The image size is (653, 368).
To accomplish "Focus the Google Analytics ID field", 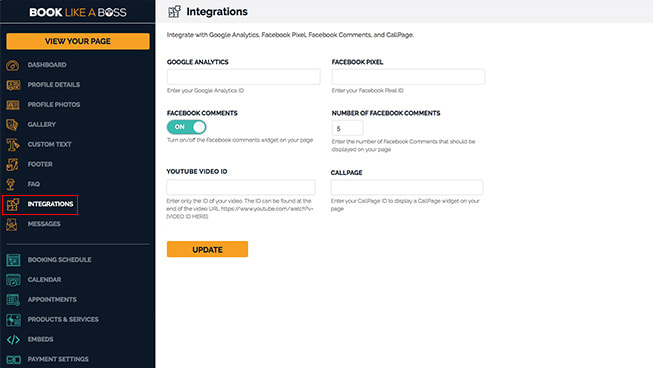I will click(x=244, y=77).
